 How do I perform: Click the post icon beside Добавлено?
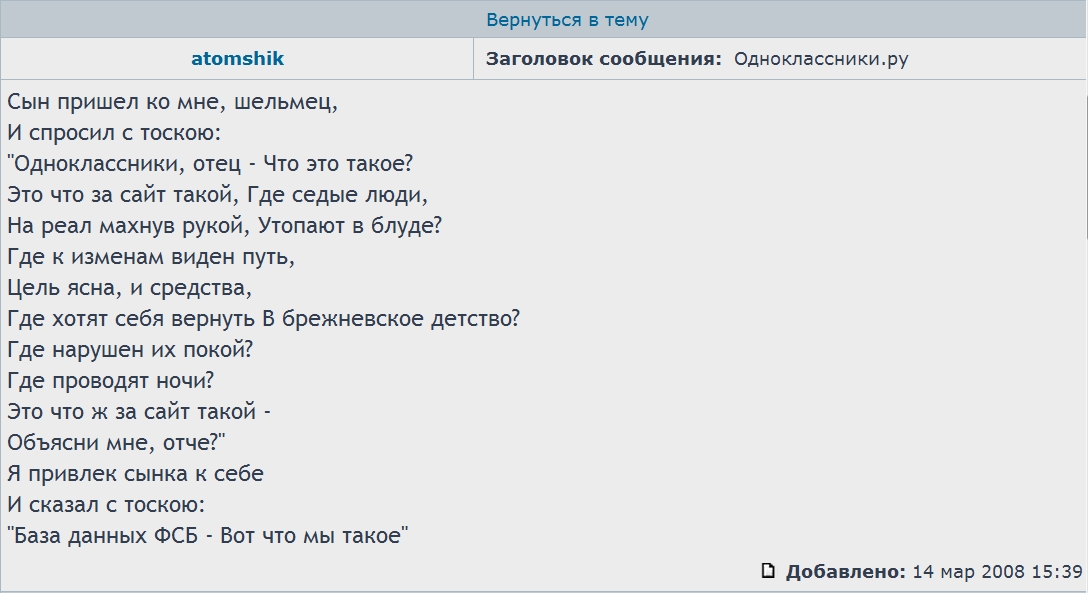coord(768,571)
